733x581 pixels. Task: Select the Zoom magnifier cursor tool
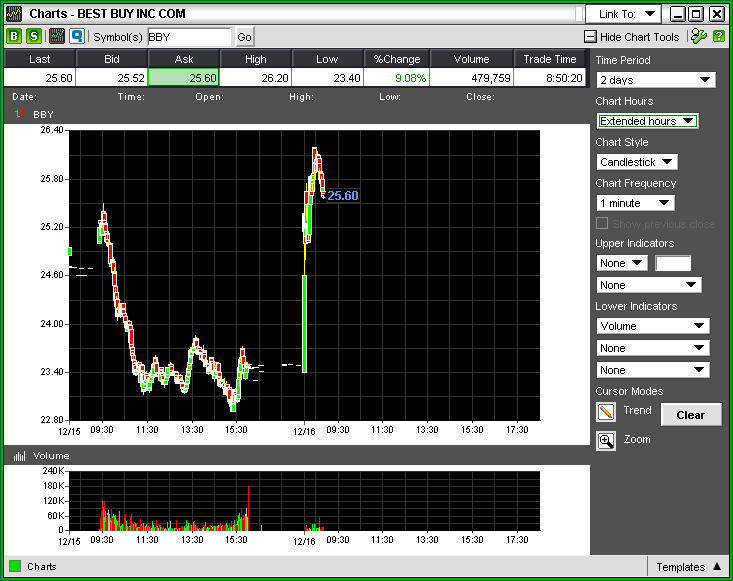tap(606, 441)
